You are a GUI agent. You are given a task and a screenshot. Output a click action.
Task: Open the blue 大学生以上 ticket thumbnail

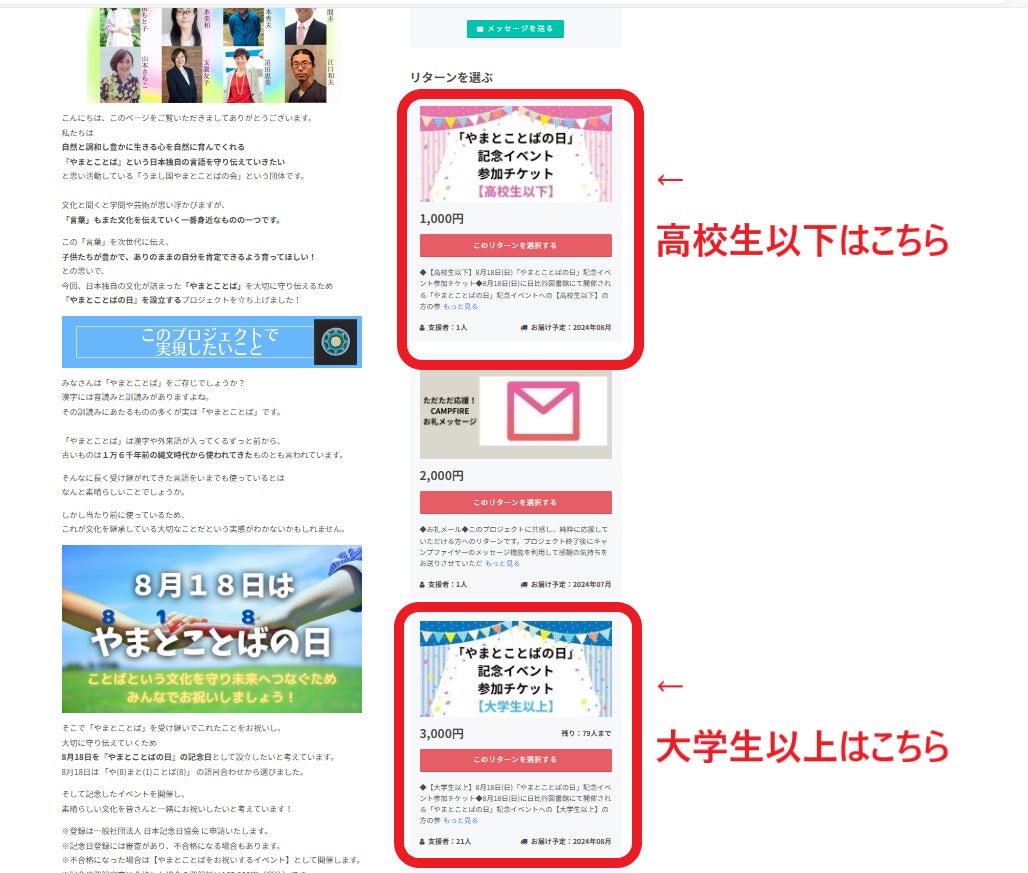(x=515, y=668)
